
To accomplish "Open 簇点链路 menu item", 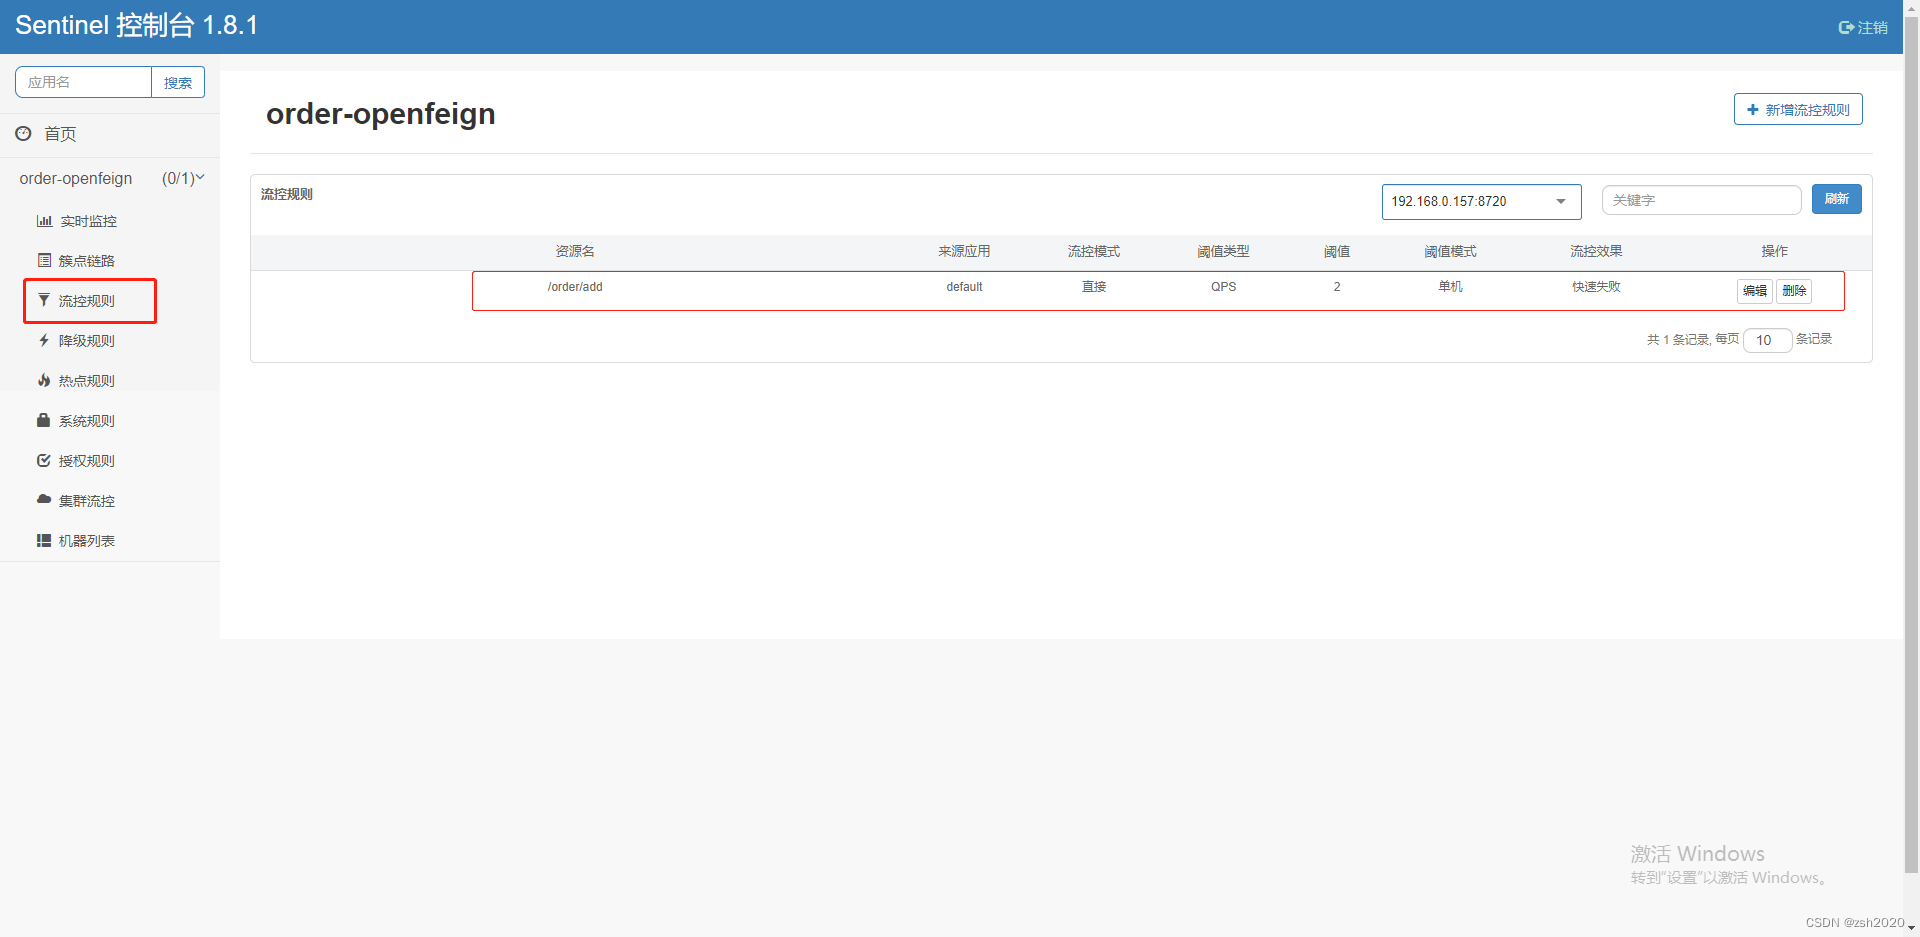I will pyautogui.click(x=87, y=261).
